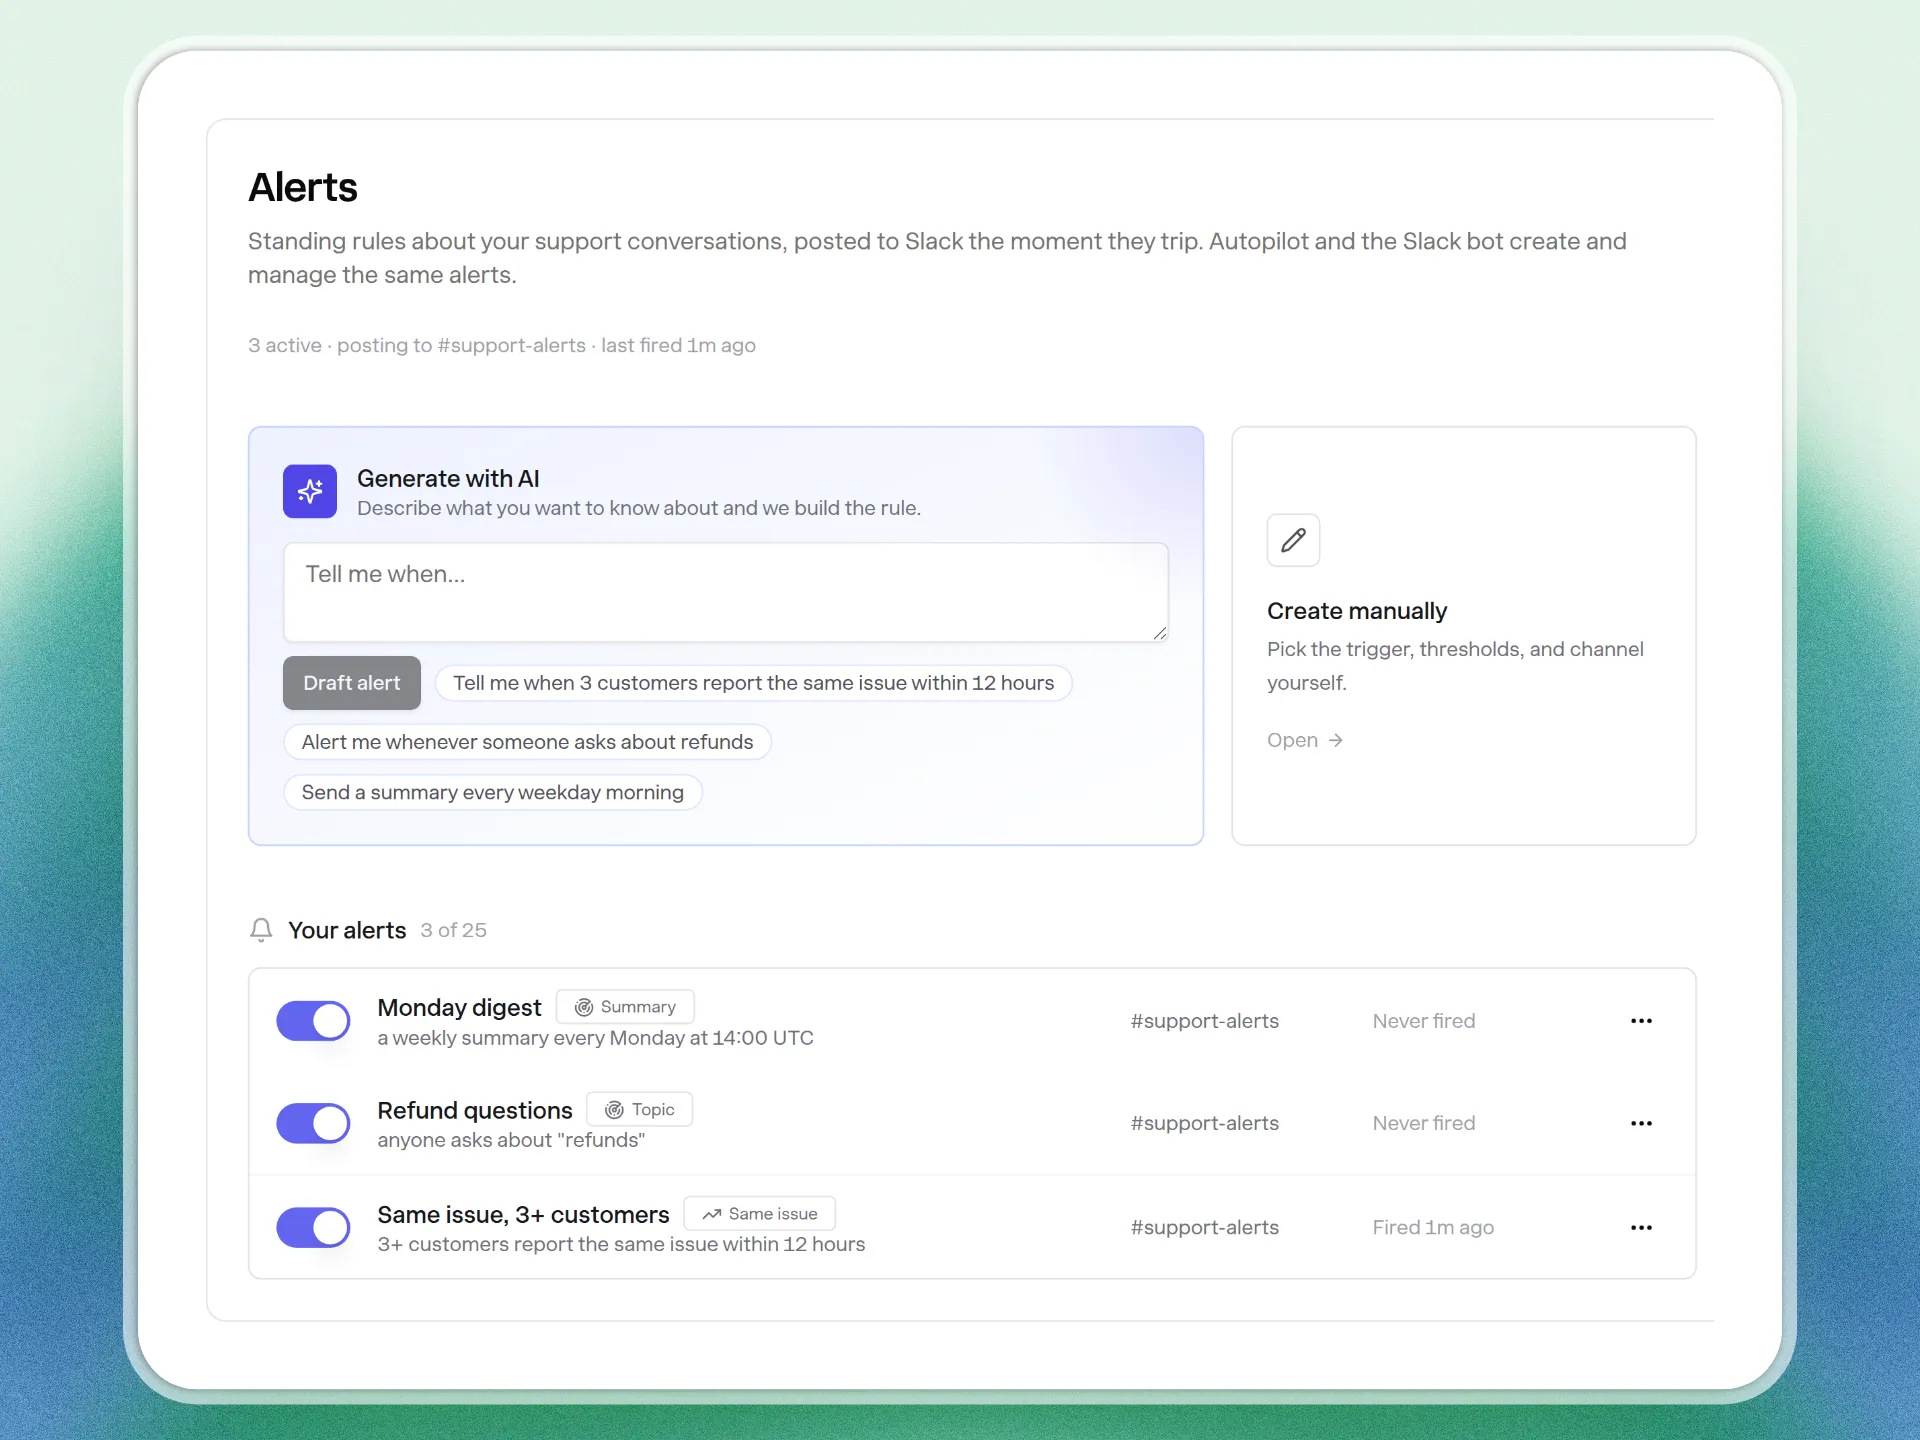
Task: Focus the 'Tell me when...' text area
Action: 726,592
